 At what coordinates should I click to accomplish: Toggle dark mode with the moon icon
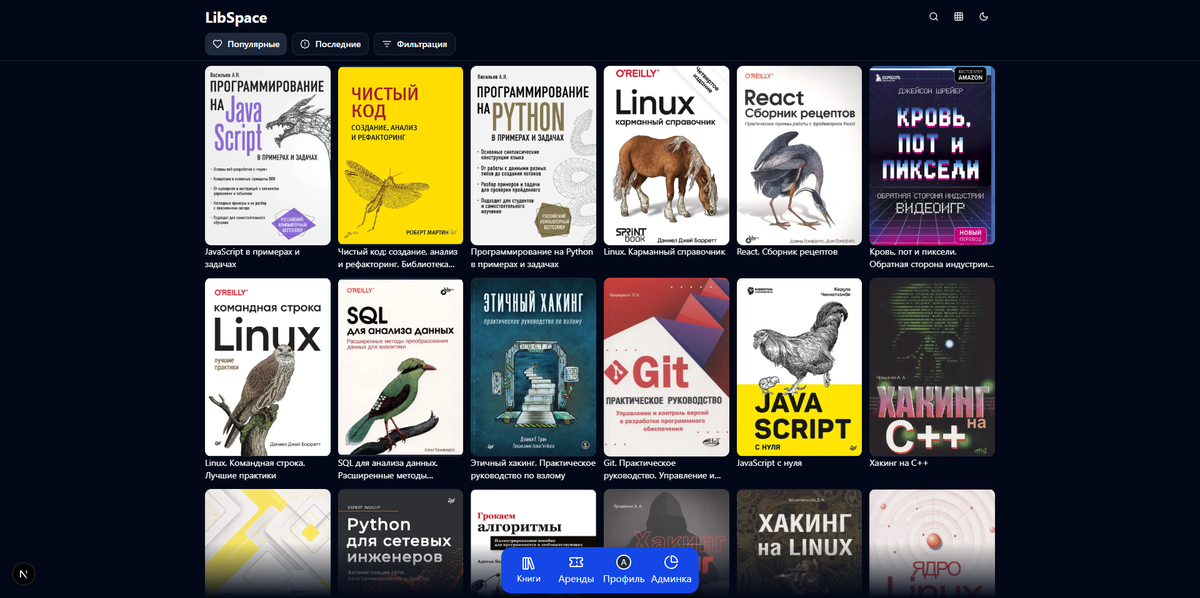click(x=984, y=17)
